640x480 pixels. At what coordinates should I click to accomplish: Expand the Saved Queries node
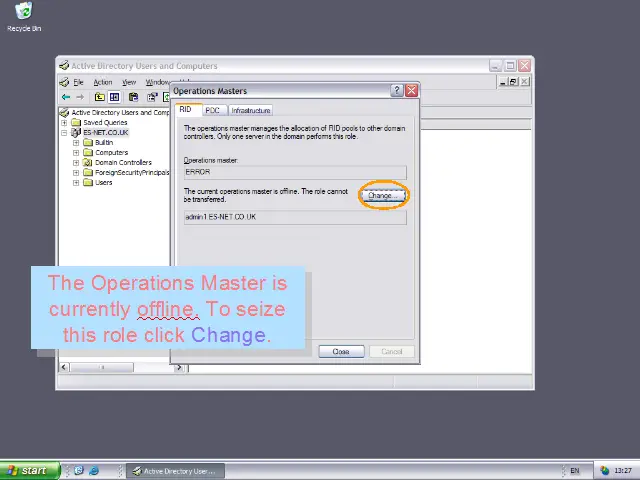pyautogui.click(x=64, y=123)
